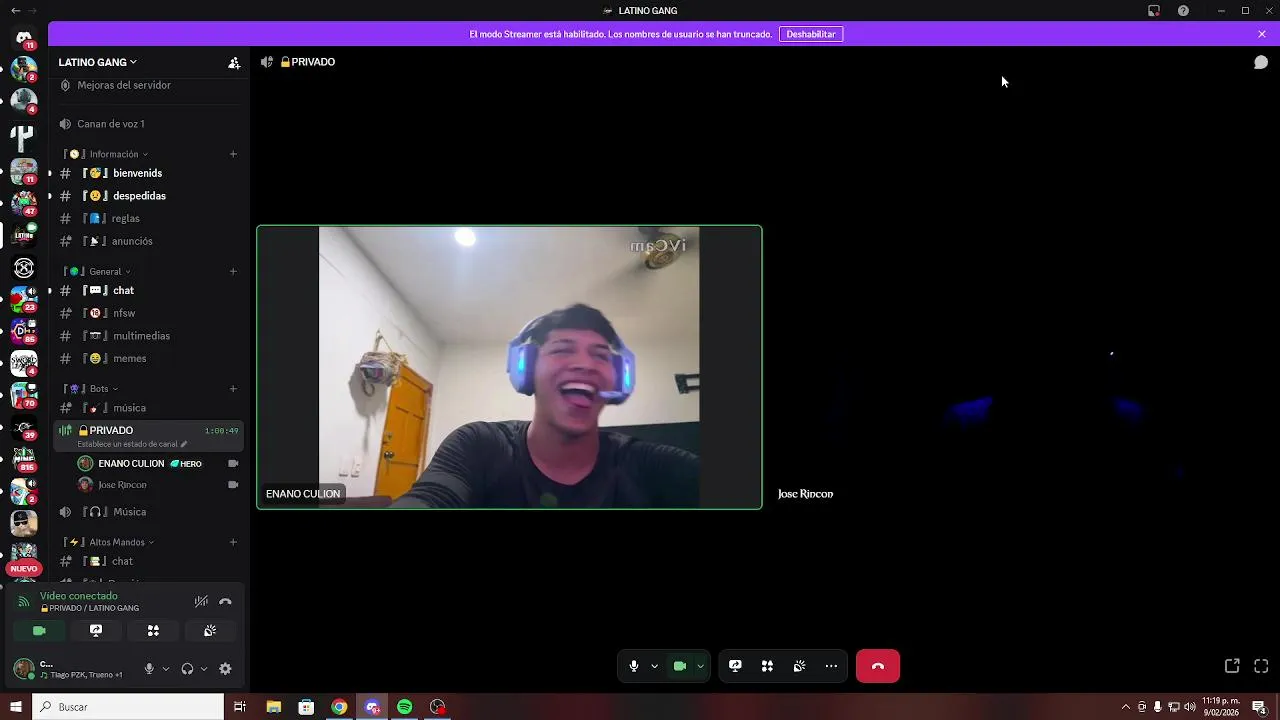The image size is (1280, 720).
Task: Select ENANO CULION in PRIVADO channel list
Action: tap(157, 464)
